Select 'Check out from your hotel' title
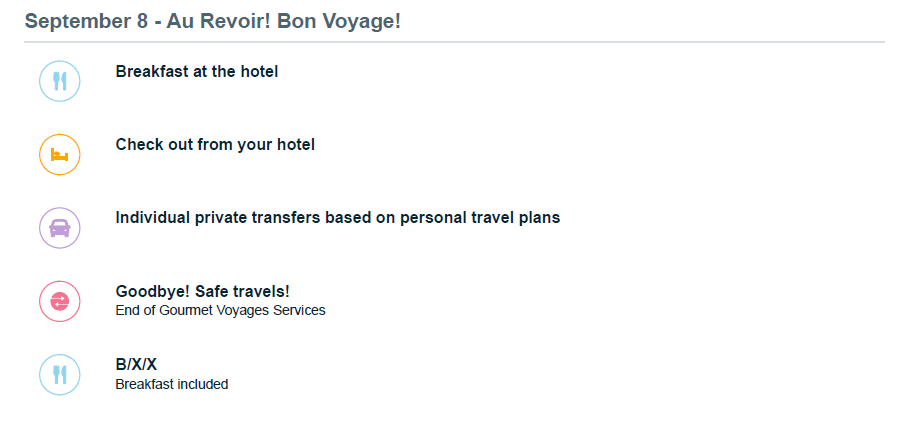899x435 pixels. (x=215, y=145)
